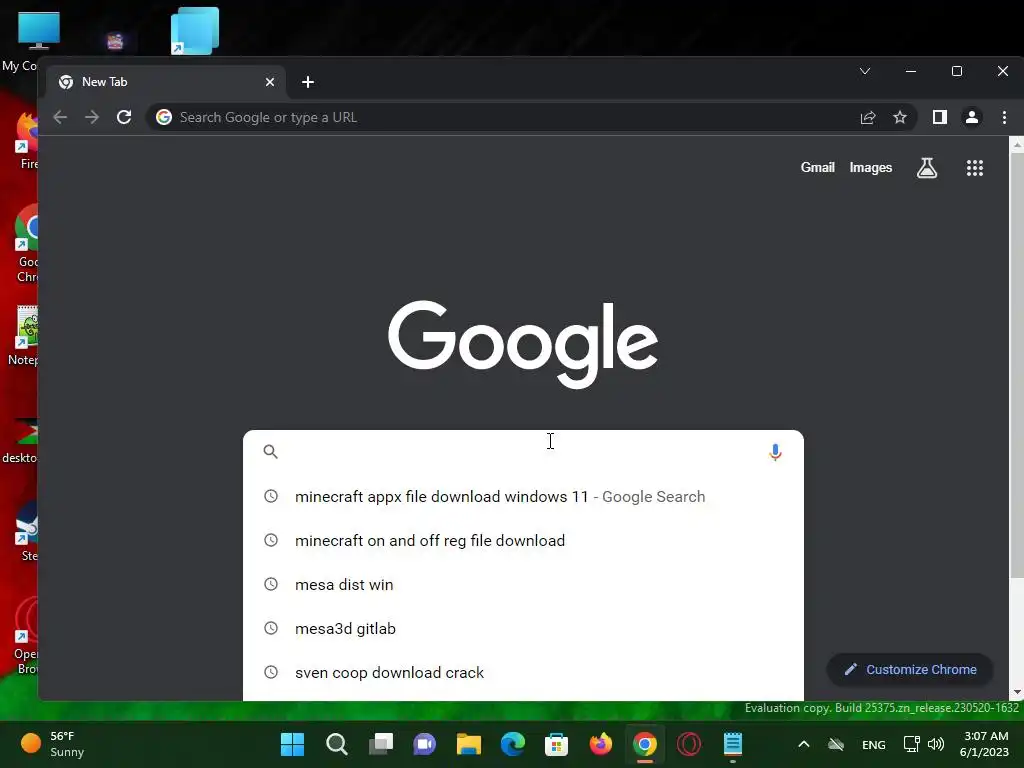The image size is (1024, 768).
Task: Launch Microsoft Edge from the taskbar
Action: 513,744
